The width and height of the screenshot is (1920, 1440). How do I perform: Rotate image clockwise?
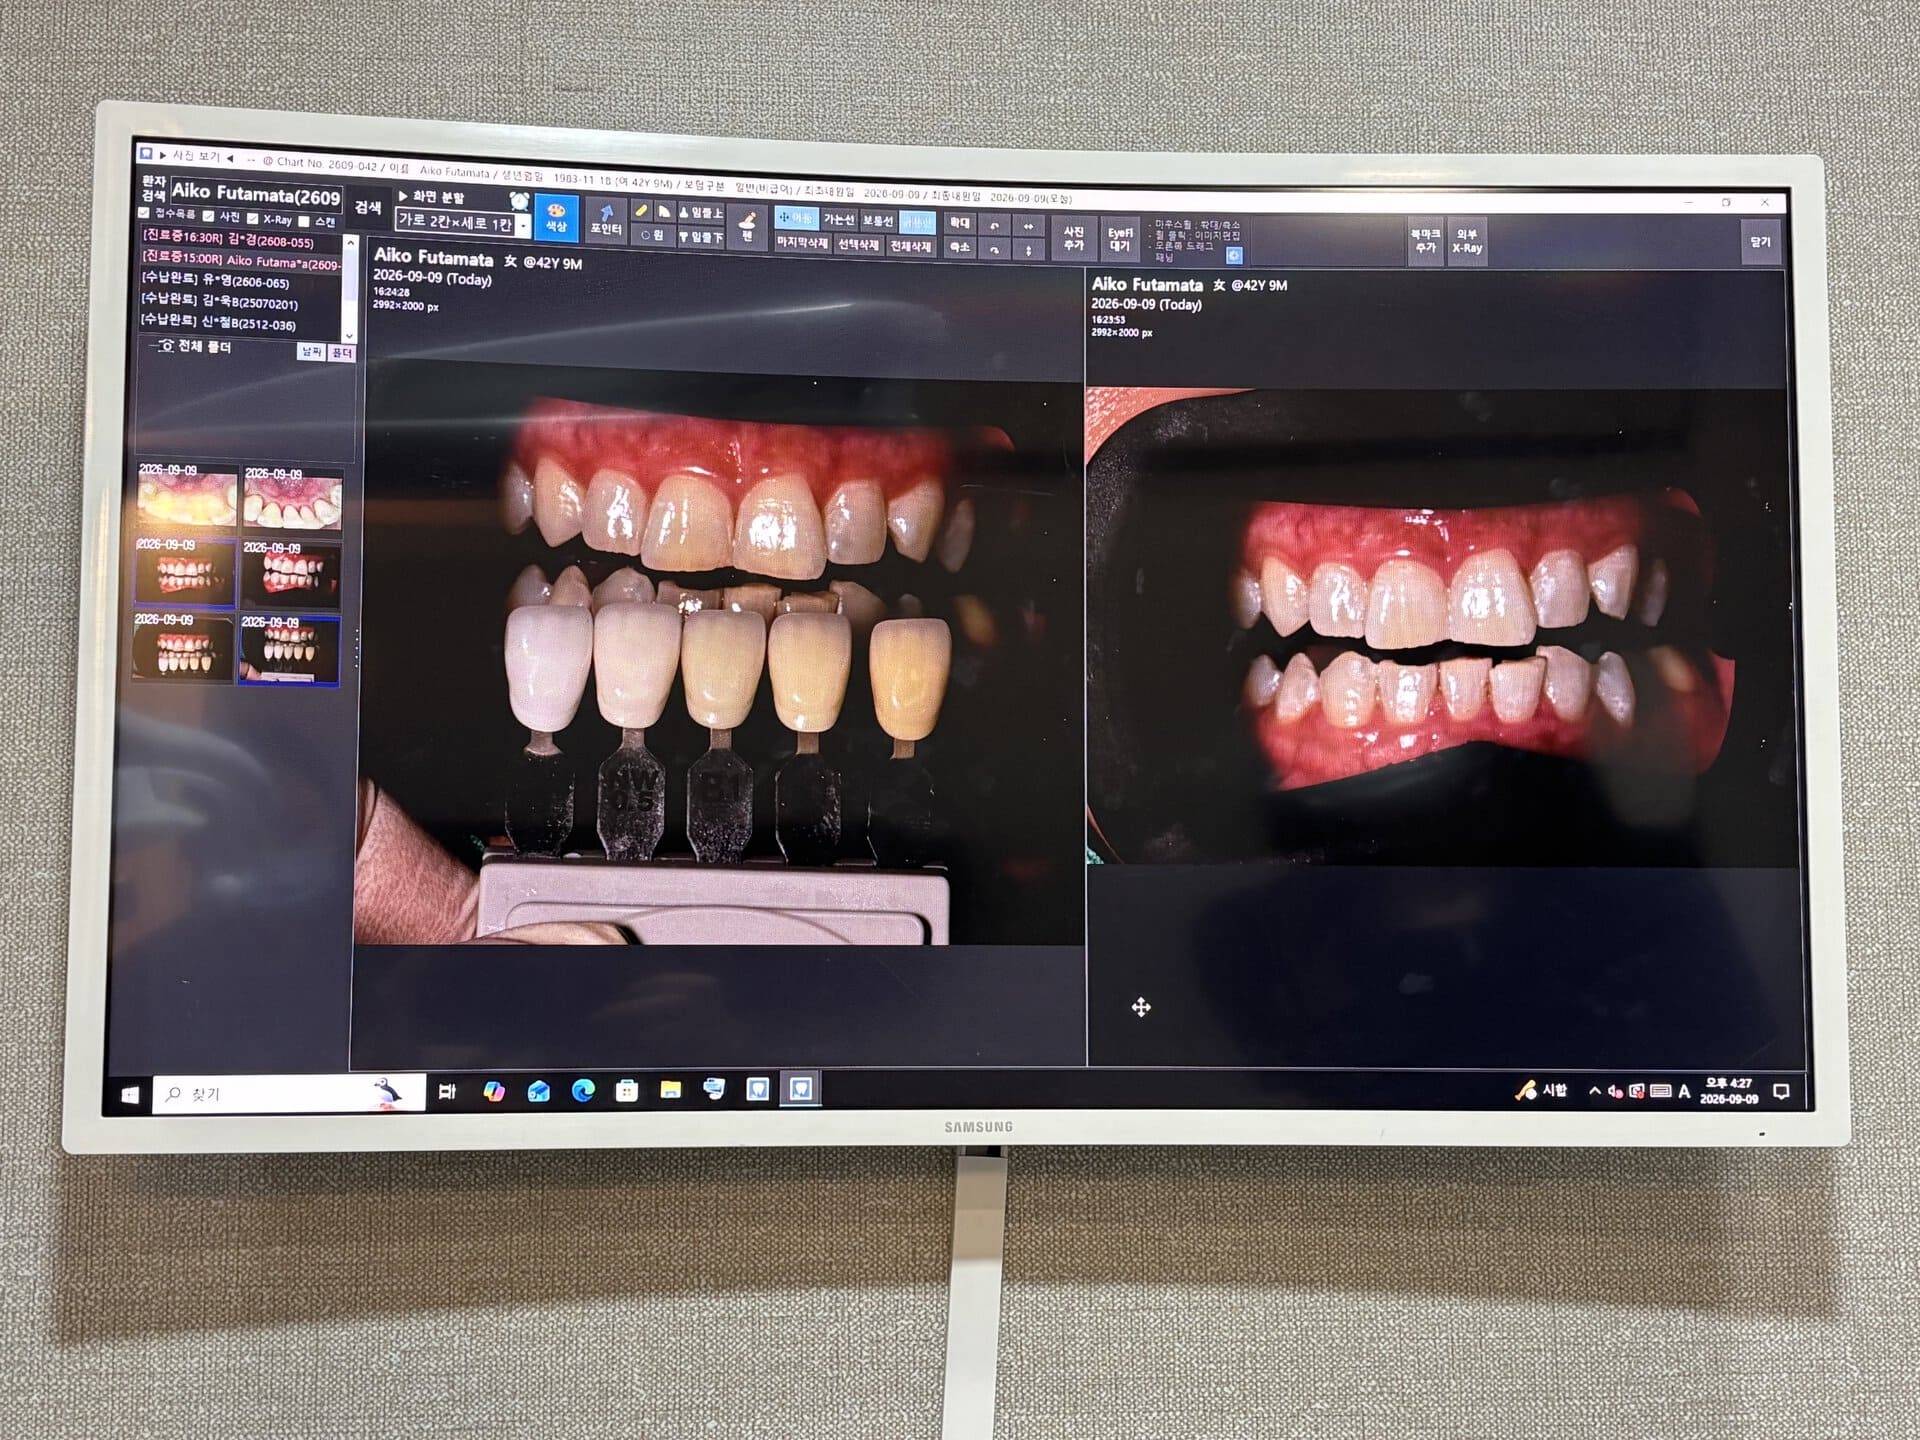[x=994, y=250]
